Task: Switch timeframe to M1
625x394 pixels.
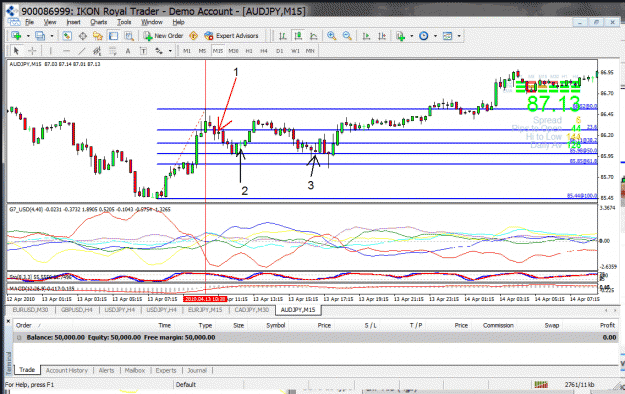Action: point(187,51)
